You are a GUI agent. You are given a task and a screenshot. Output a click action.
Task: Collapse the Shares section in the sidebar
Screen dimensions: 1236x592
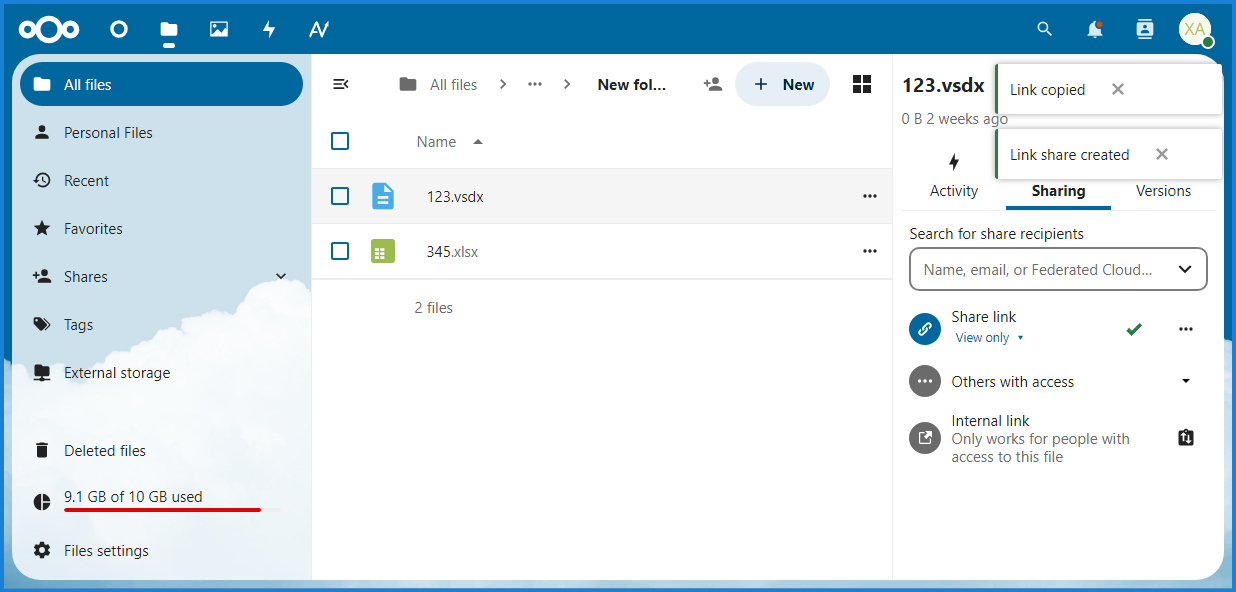point(281,276)
